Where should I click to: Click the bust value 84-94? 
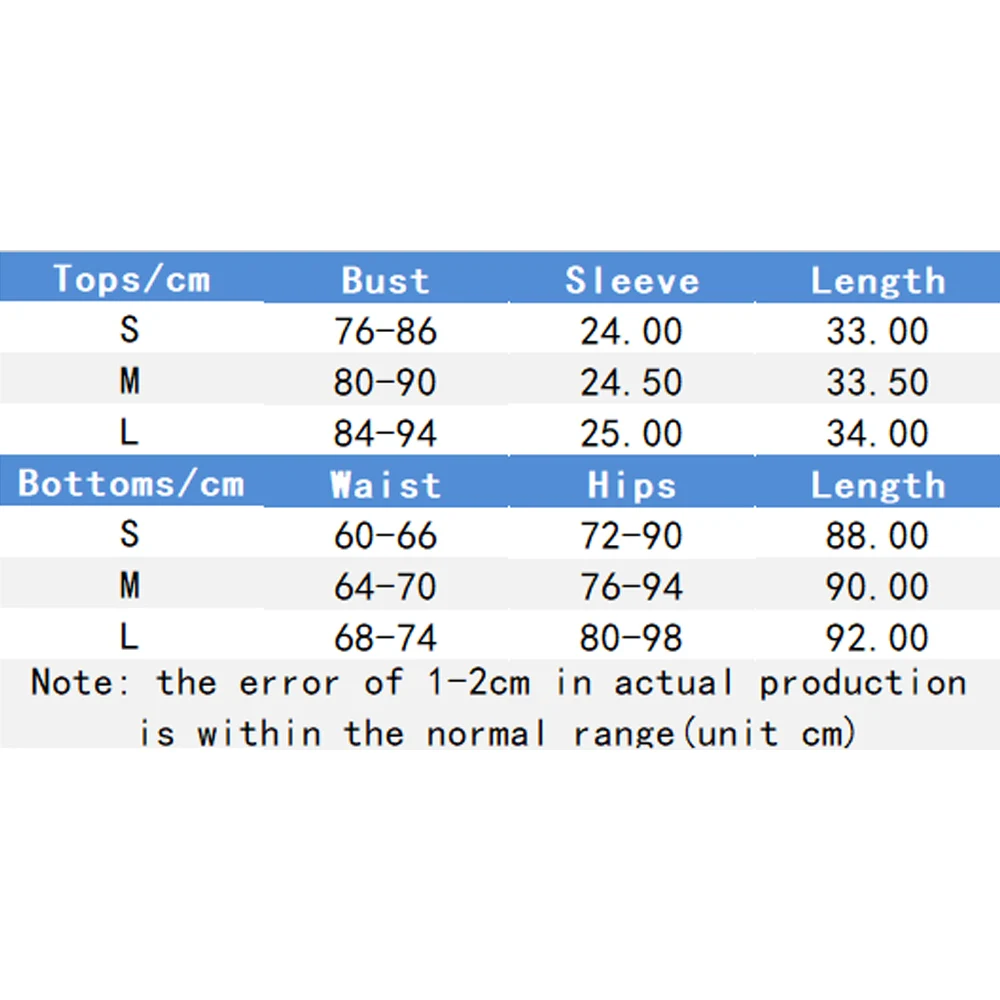[x=385, y=433]
